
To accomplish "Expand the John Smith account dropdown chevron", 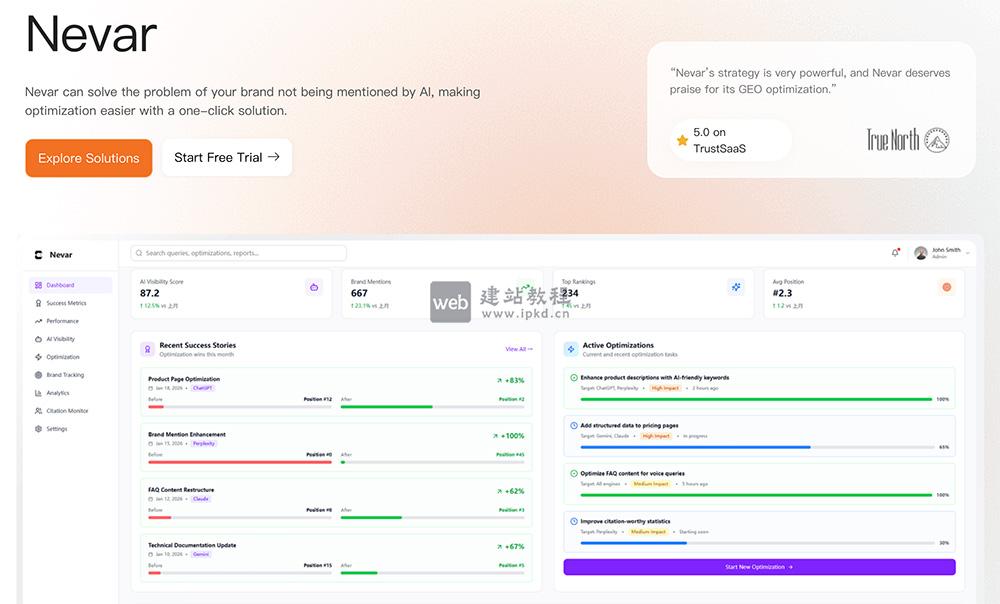I will click(968, 254).
